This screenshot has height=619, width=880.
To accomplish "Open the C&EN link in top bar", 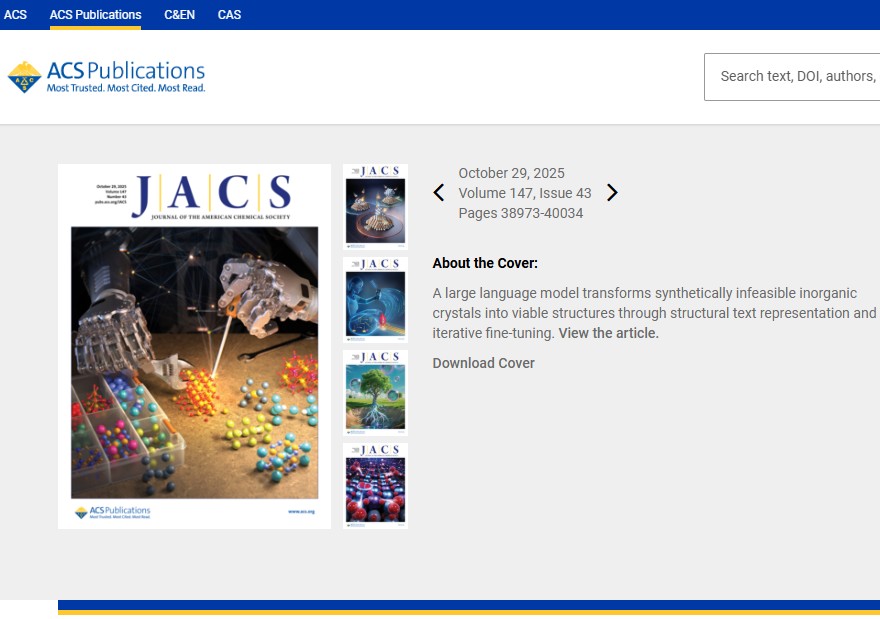I will (180, 15).
